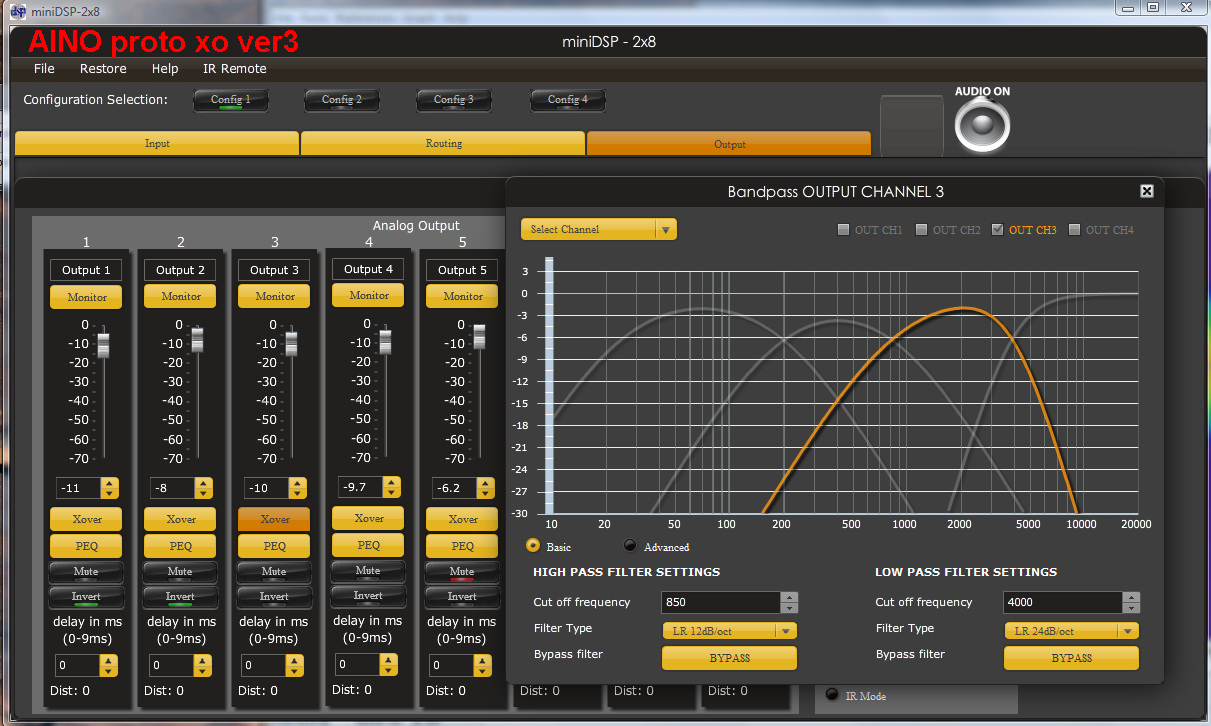Bypass the low pass filter
This screenshot has width=1211, height=726.
pos(1072,658)
